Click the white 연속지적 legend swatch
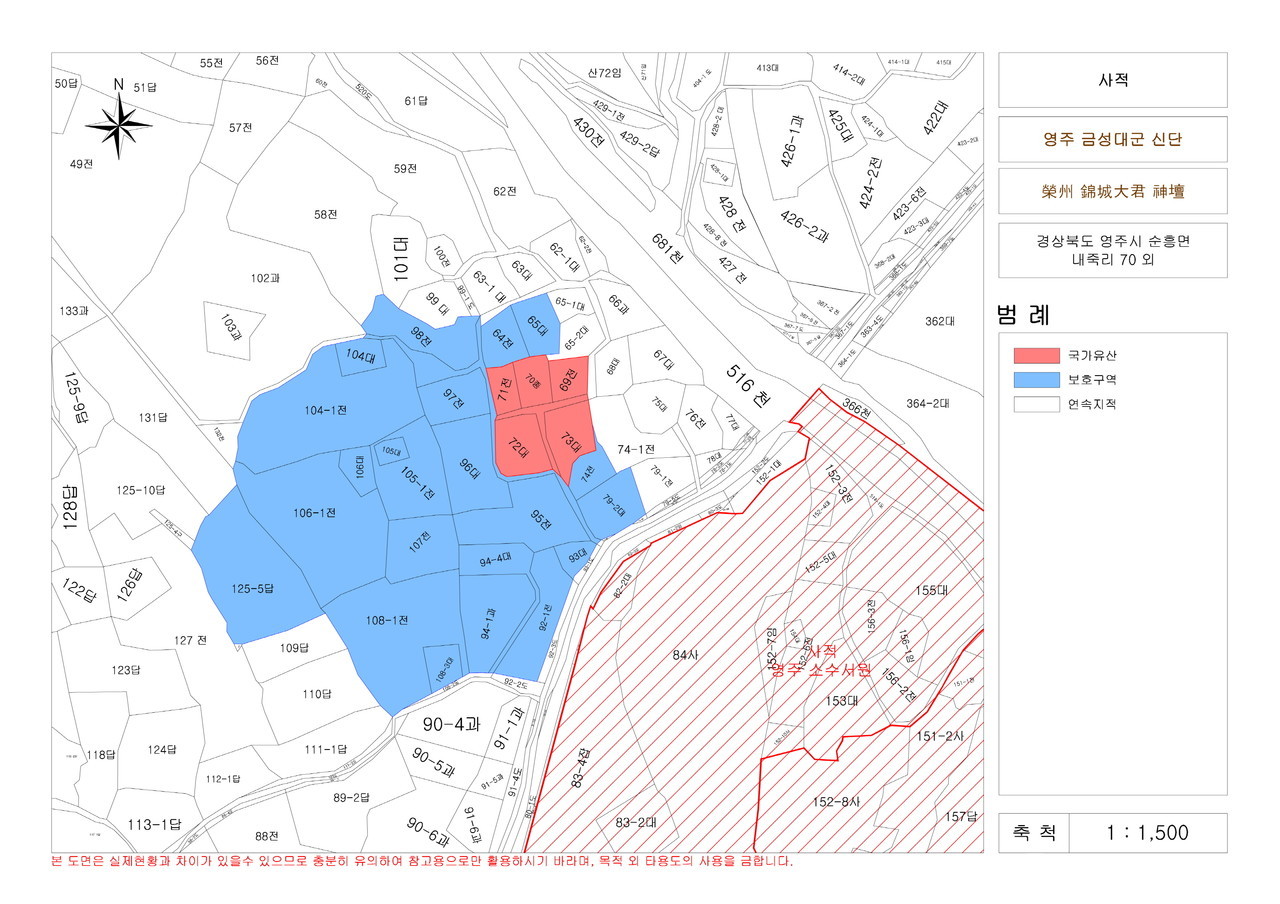 [1035, 405]
